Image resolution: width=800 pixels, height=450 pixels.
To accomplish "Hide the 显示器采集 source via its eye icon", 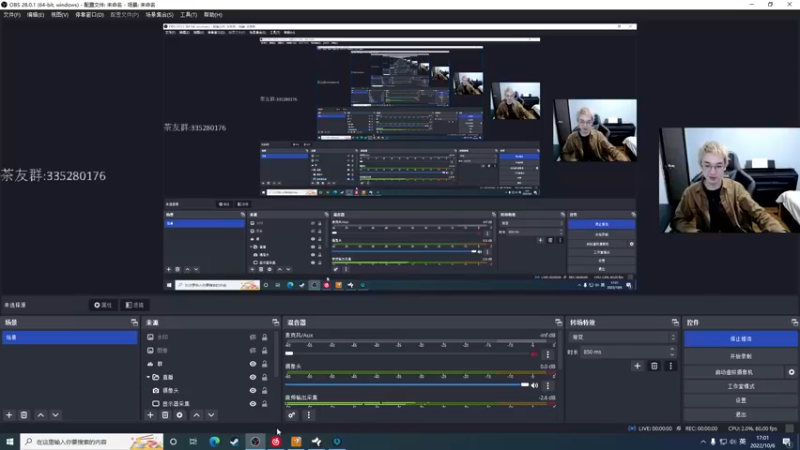I will 253,404.
